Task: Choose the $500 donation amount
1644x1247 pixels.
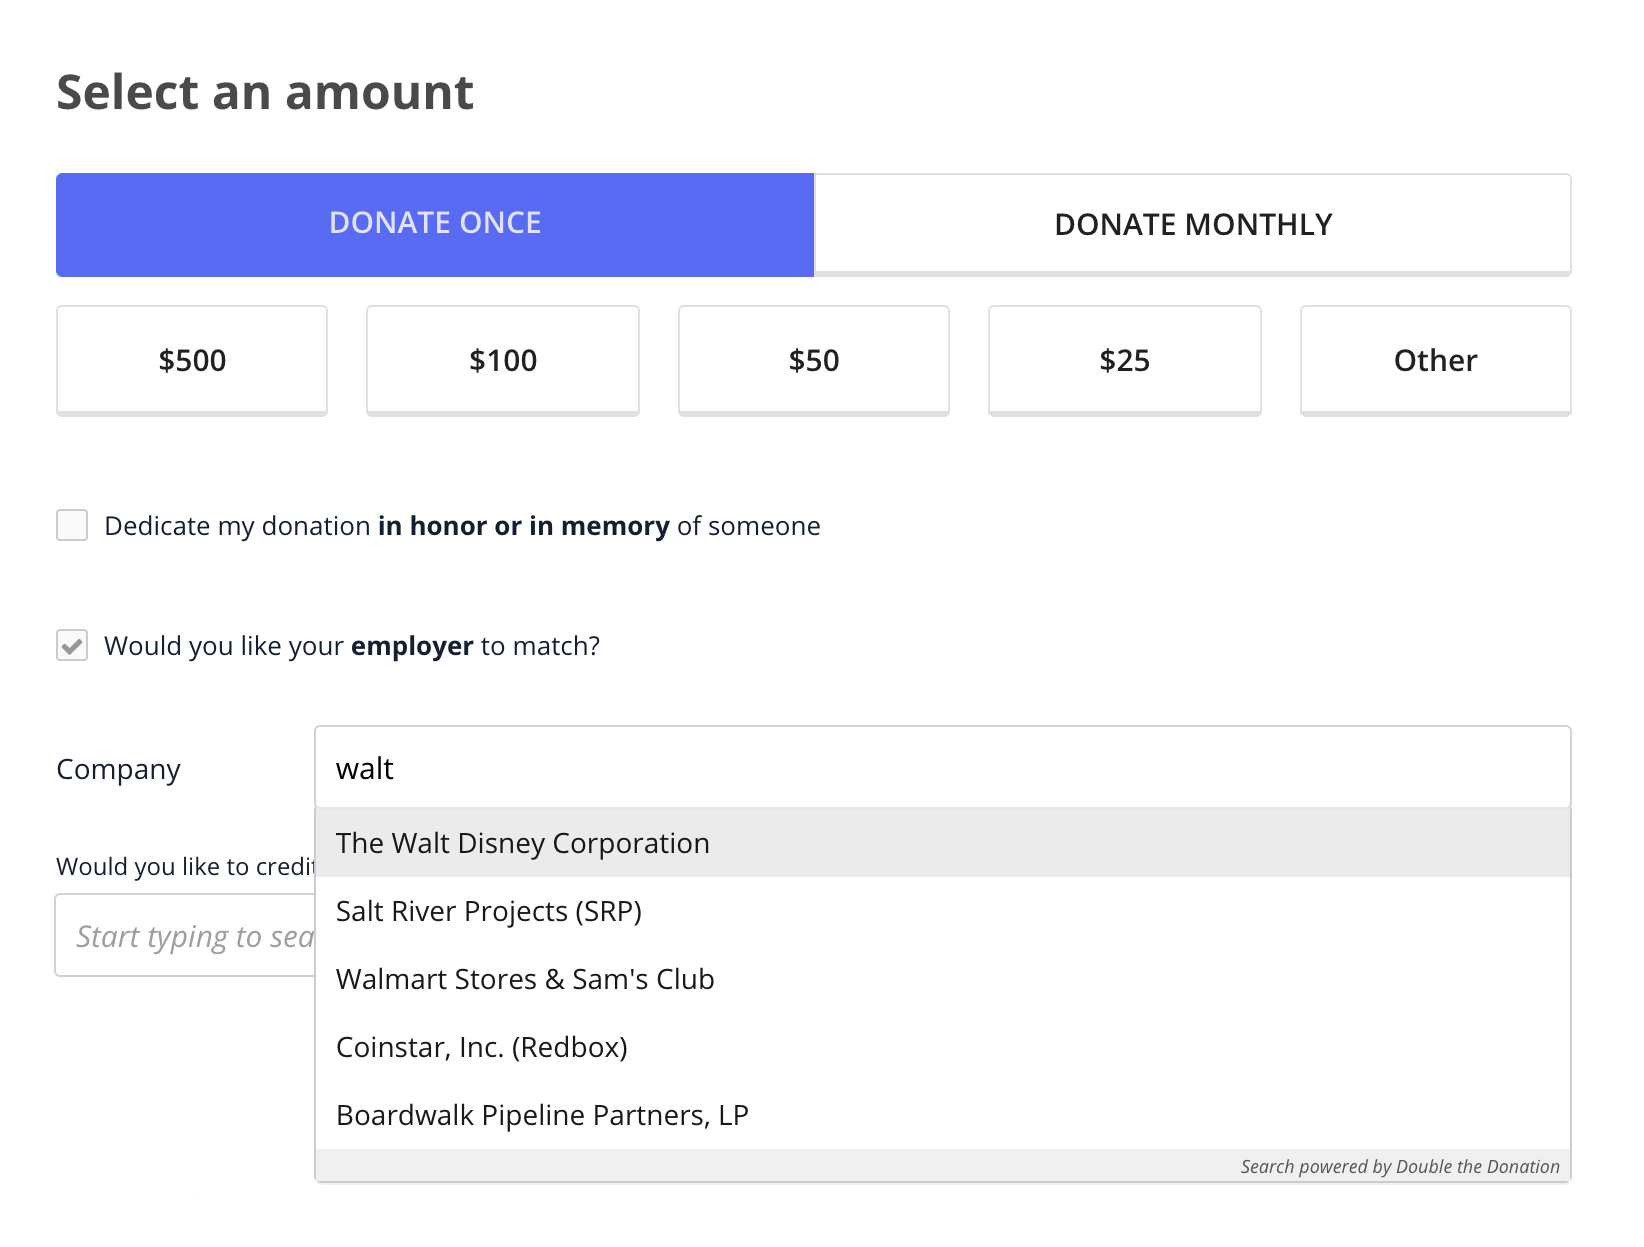Action: point(192,360)
